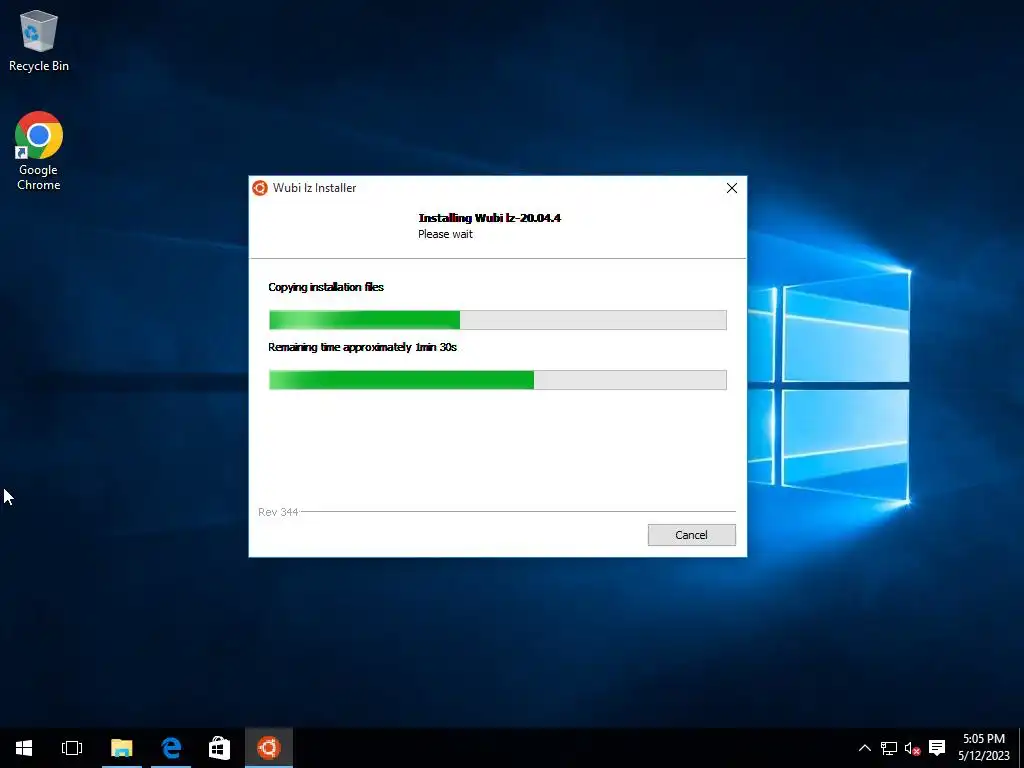Click the 'Remaining time approximately 1min 30s' text

362,347
